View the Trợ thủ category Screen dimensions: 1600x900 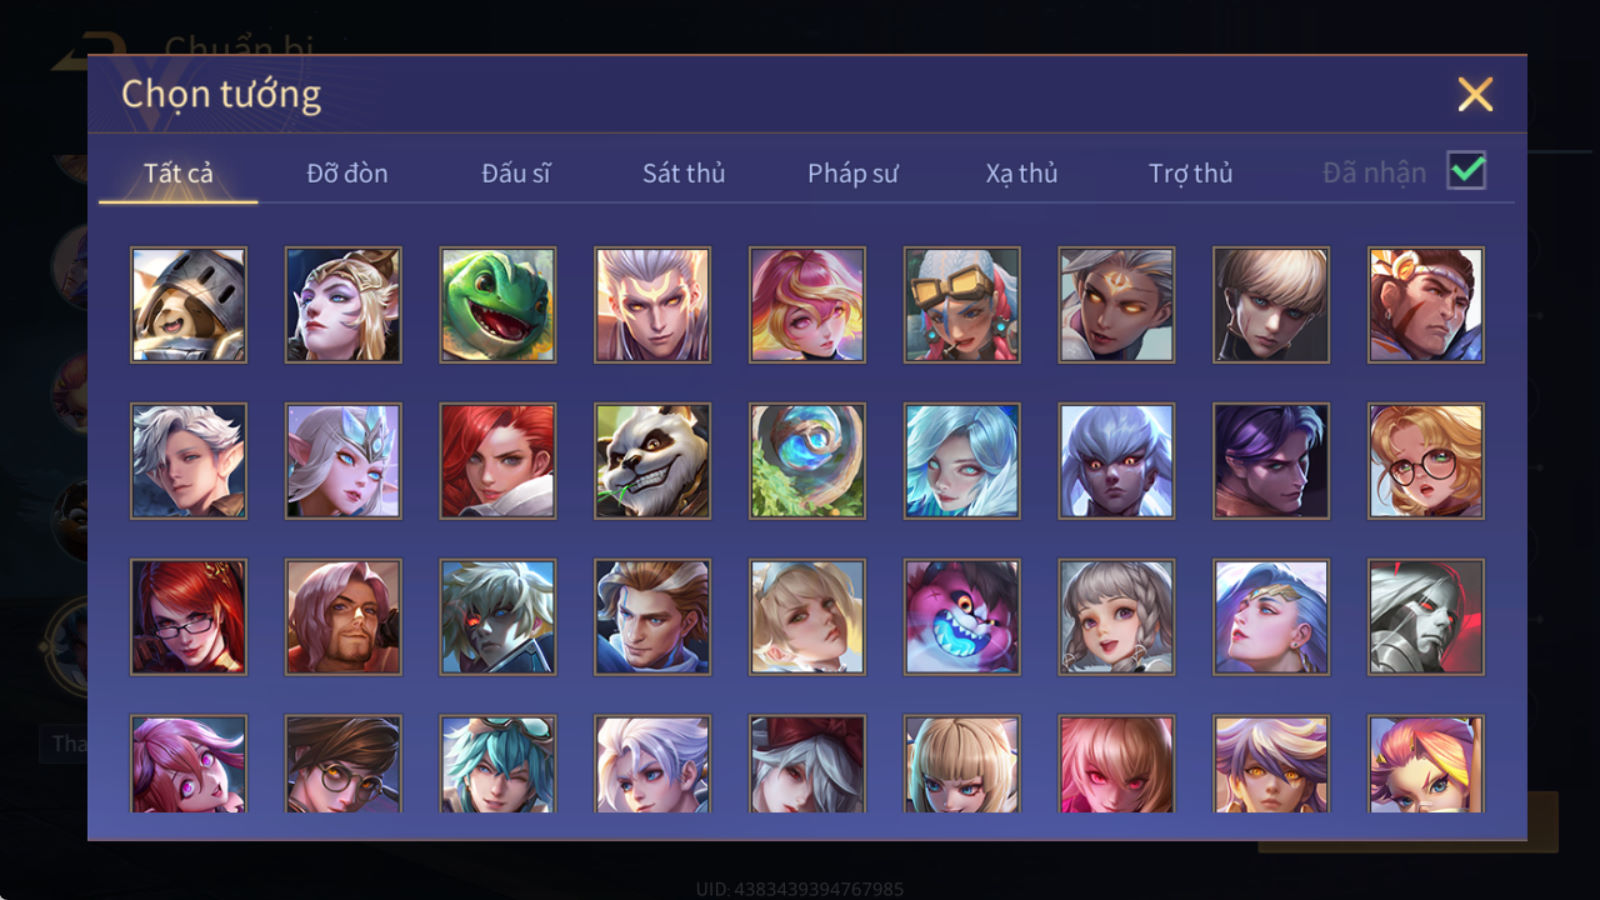[x=1190, y=173]
